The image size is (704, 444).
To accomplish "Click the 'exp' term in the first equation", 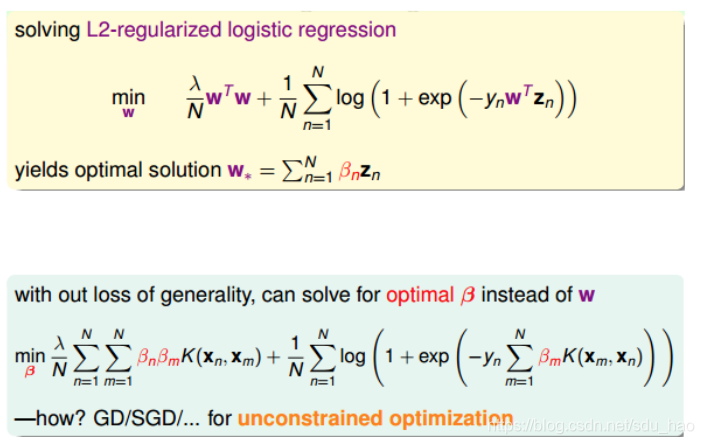I will [x=435, y=98].
